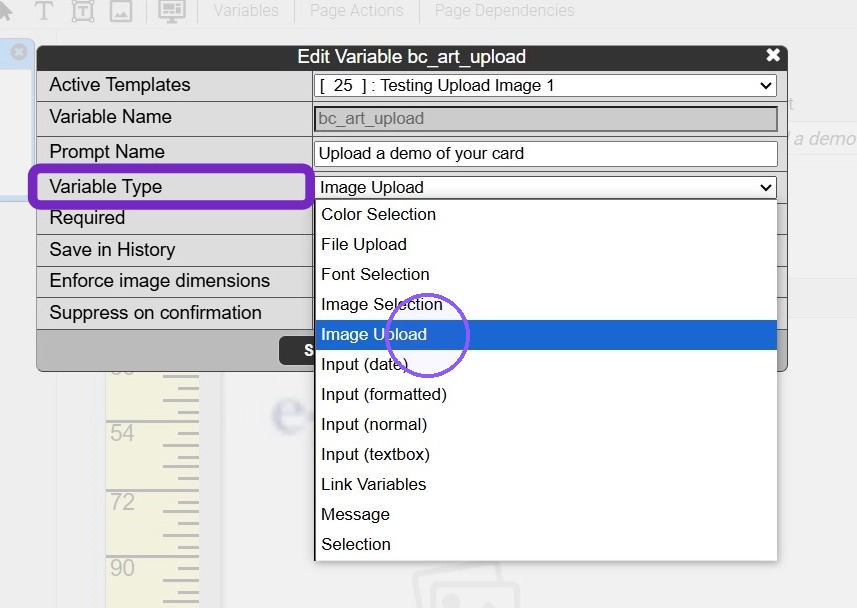Viewport: 857px width, 608px height.
Task: Open the Page Dependencies tab
Action: pyautogui.click(x=504, y=10)
